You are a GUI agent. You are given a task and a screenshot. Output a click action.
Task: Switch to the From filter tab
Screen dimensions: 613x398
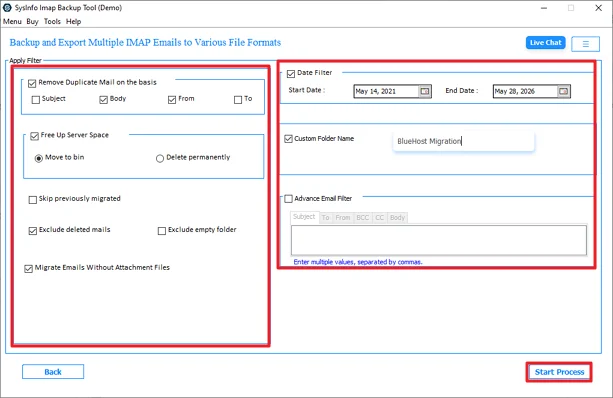[x=343, y=217]
